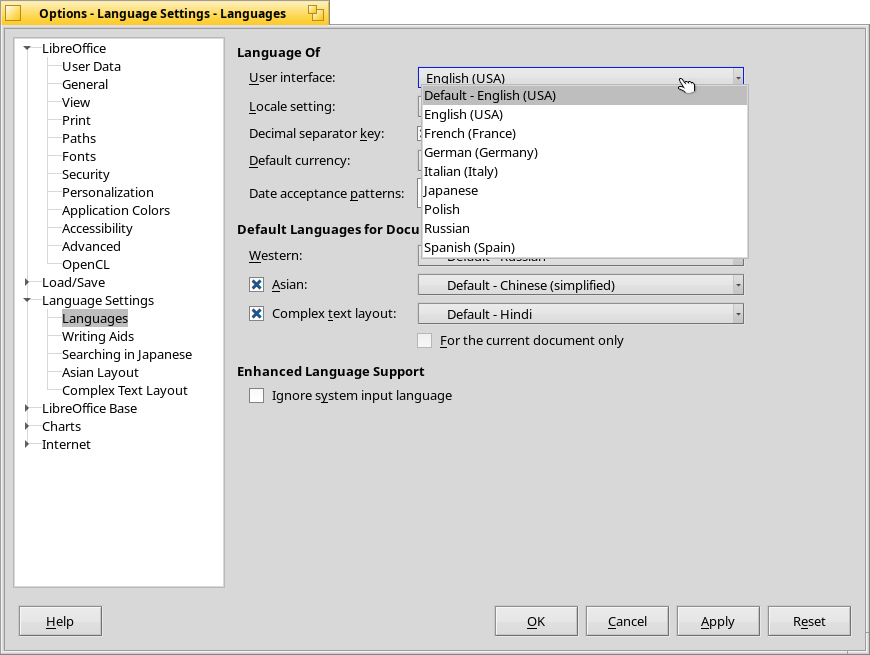The image size is (870, 655).
Task: Select French (France) in the language list
Action: pos(585,133)
